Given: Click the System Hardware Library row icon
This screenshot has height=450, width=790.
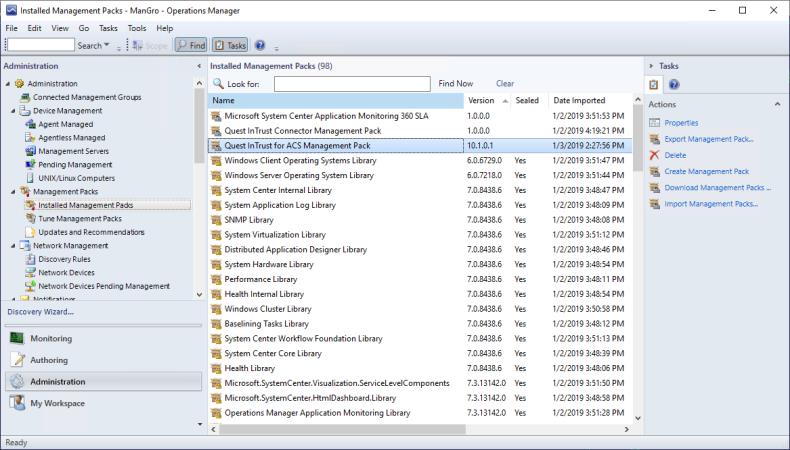Looking at the screenshot, I should 216,265.
